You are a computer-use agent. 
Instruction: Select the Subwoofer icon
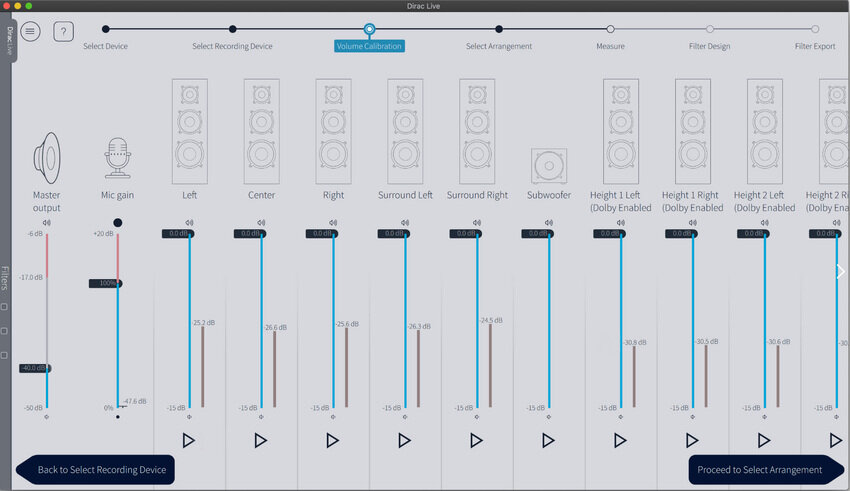pos(549,166)
